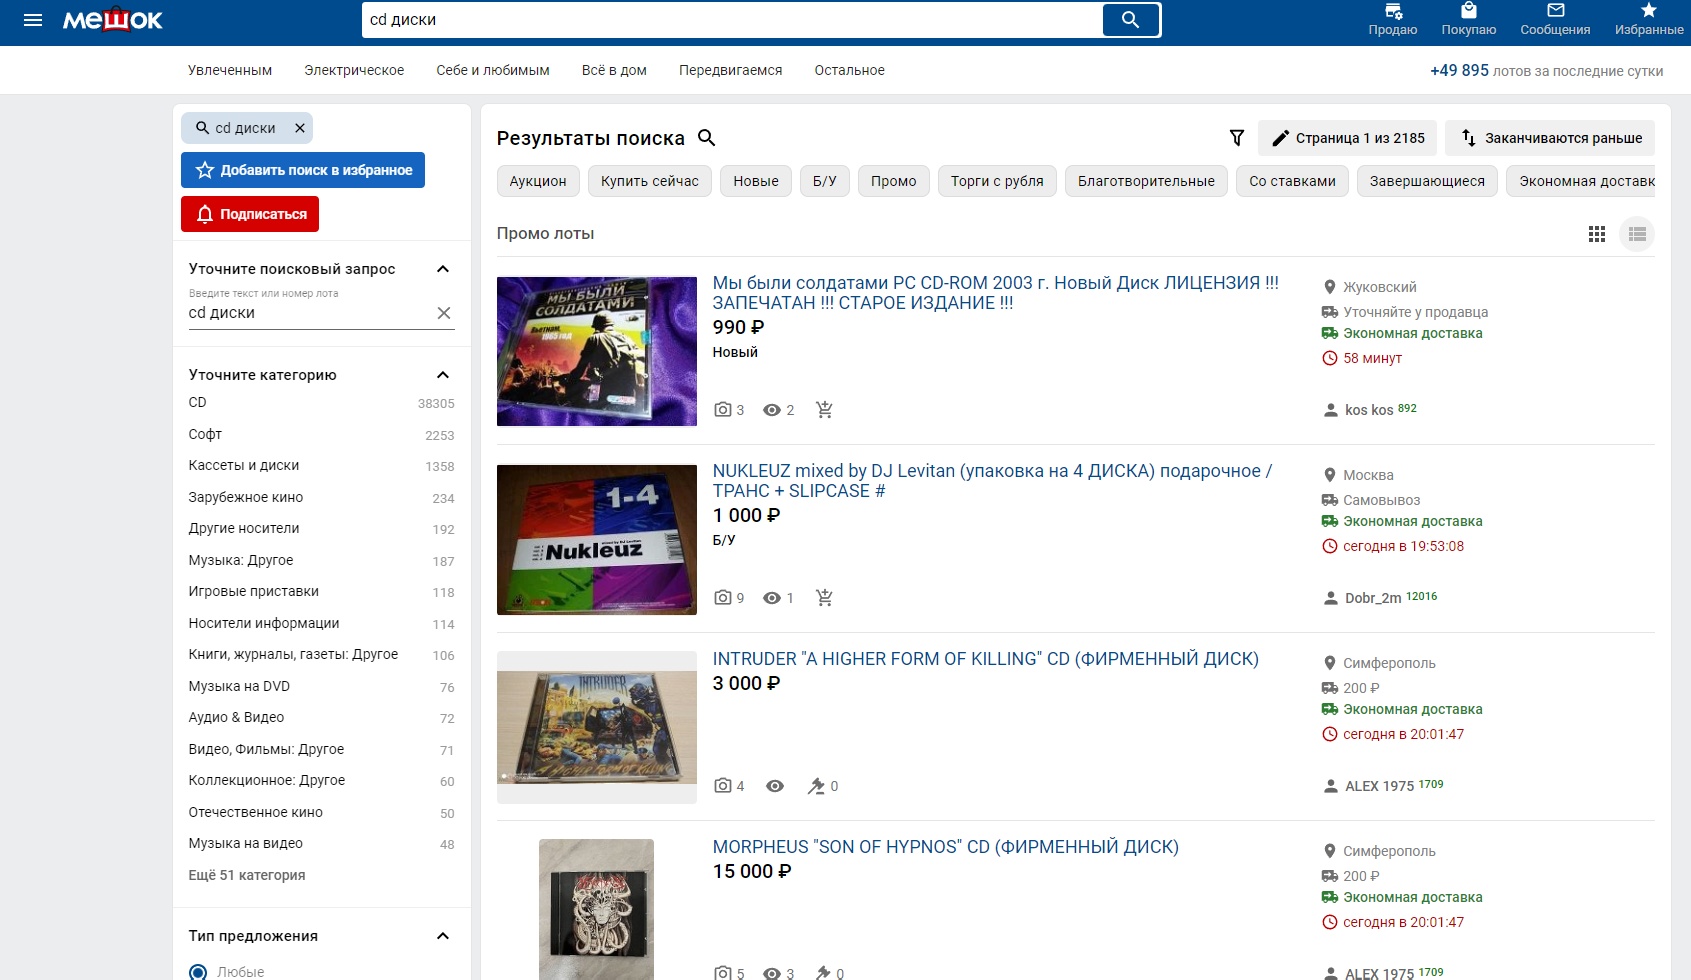Click the refine search text field
The height and width of the screenshot is (980, 1691).
tap(310, 313)
